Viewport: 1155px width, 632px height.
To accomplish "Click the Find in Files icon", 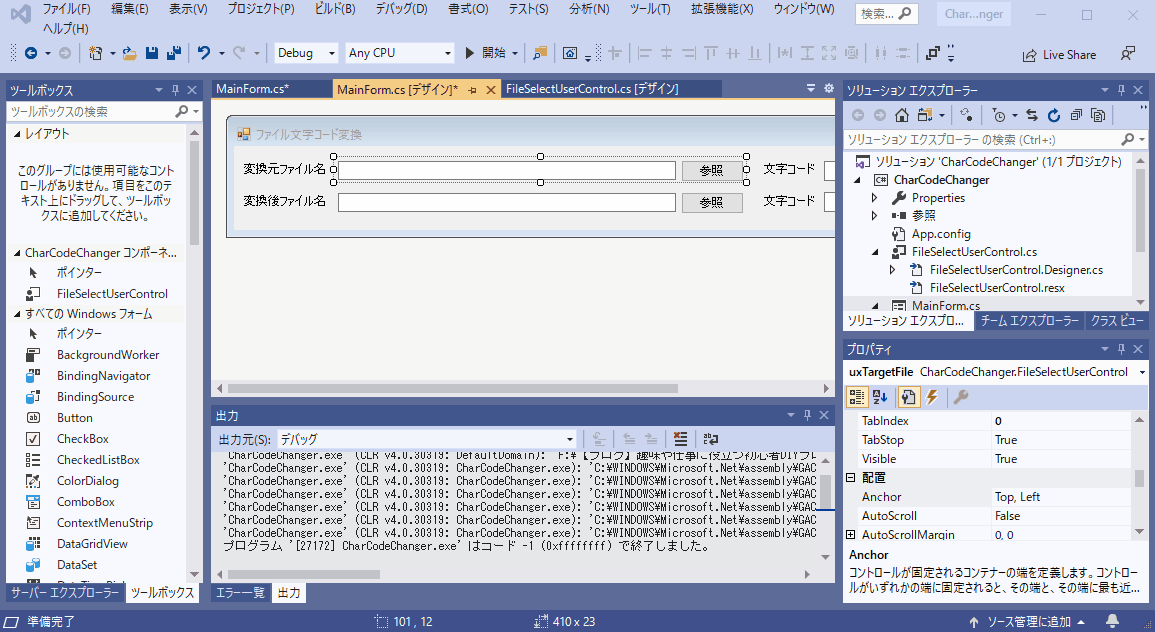I will 540,53.
